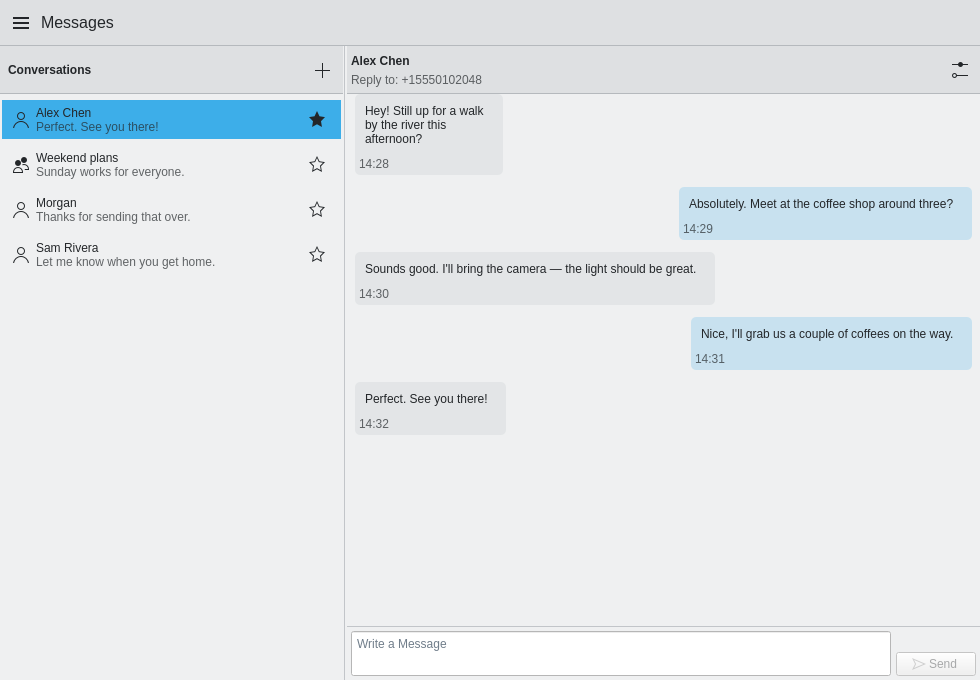Star the Morgan conversation
Screen dimensions: 980x680
(x=317, y=209)
